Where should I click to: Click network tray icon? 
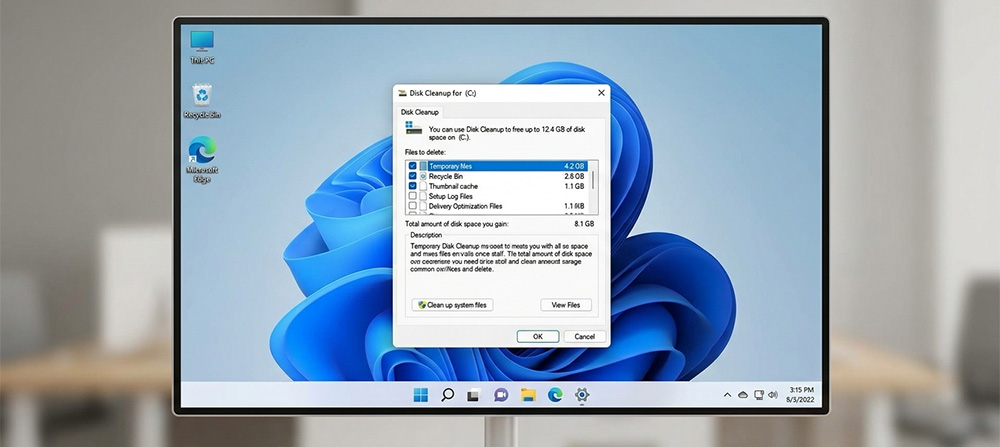pos(758,395)
